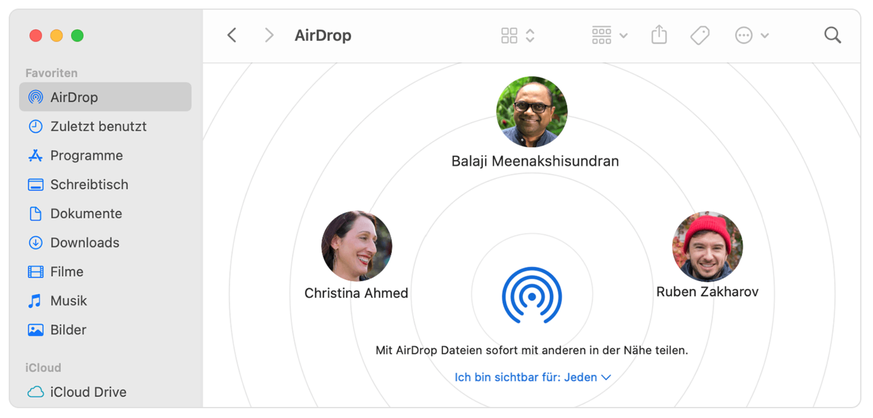Click the Filme filmstrip icon
The height and width of the screenshot is (418, 873).
pos(35,272)
